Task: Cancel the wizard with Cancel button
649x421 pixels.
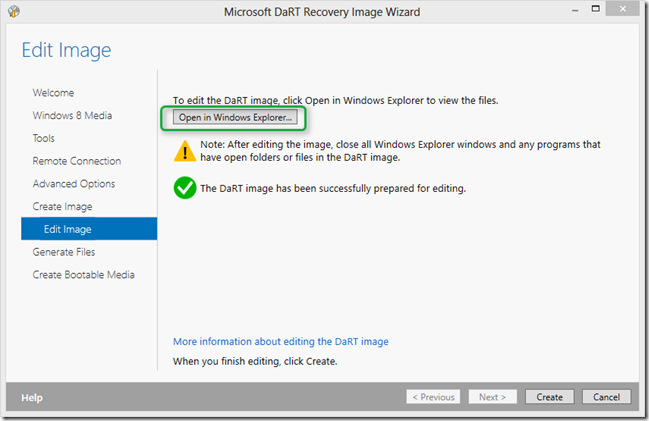Action: pos(606,397)
